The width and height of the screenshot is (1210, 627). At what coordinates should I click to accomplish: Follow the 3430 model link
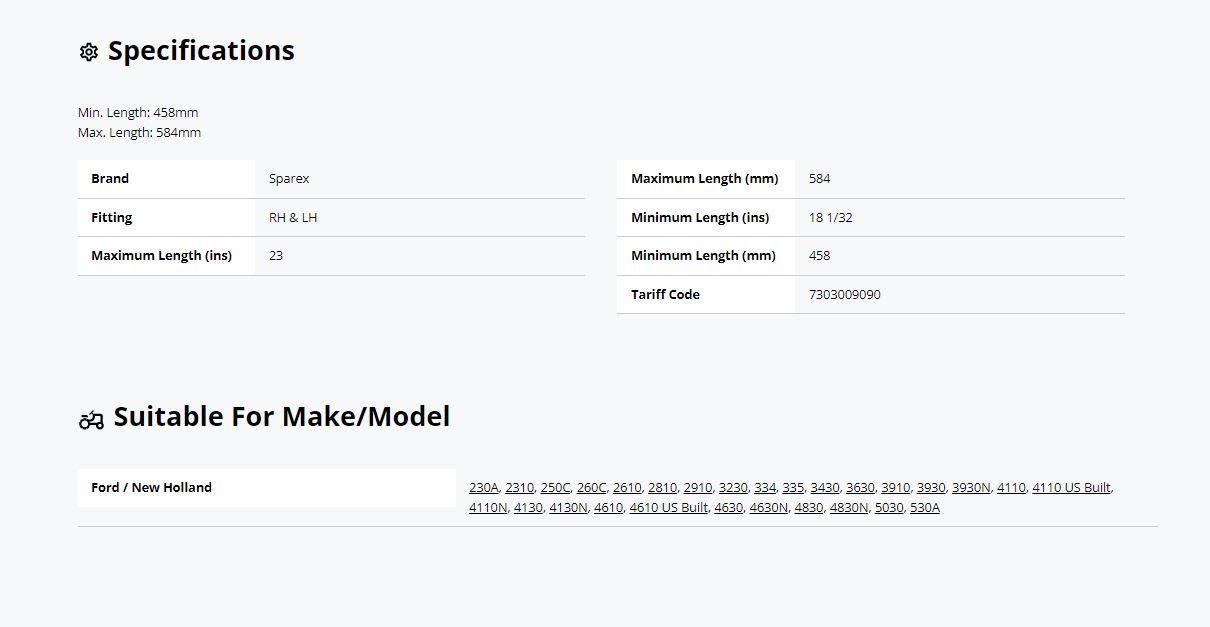tap(825, 487)
